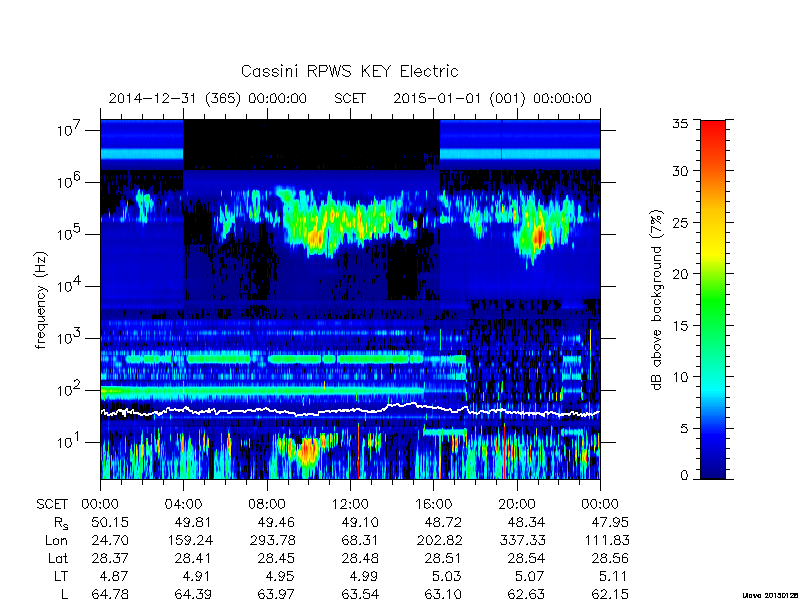Click the red emission peak near 21:00
Screen dimensions: 800x600
pyautogui.click(x=538, y=237)
